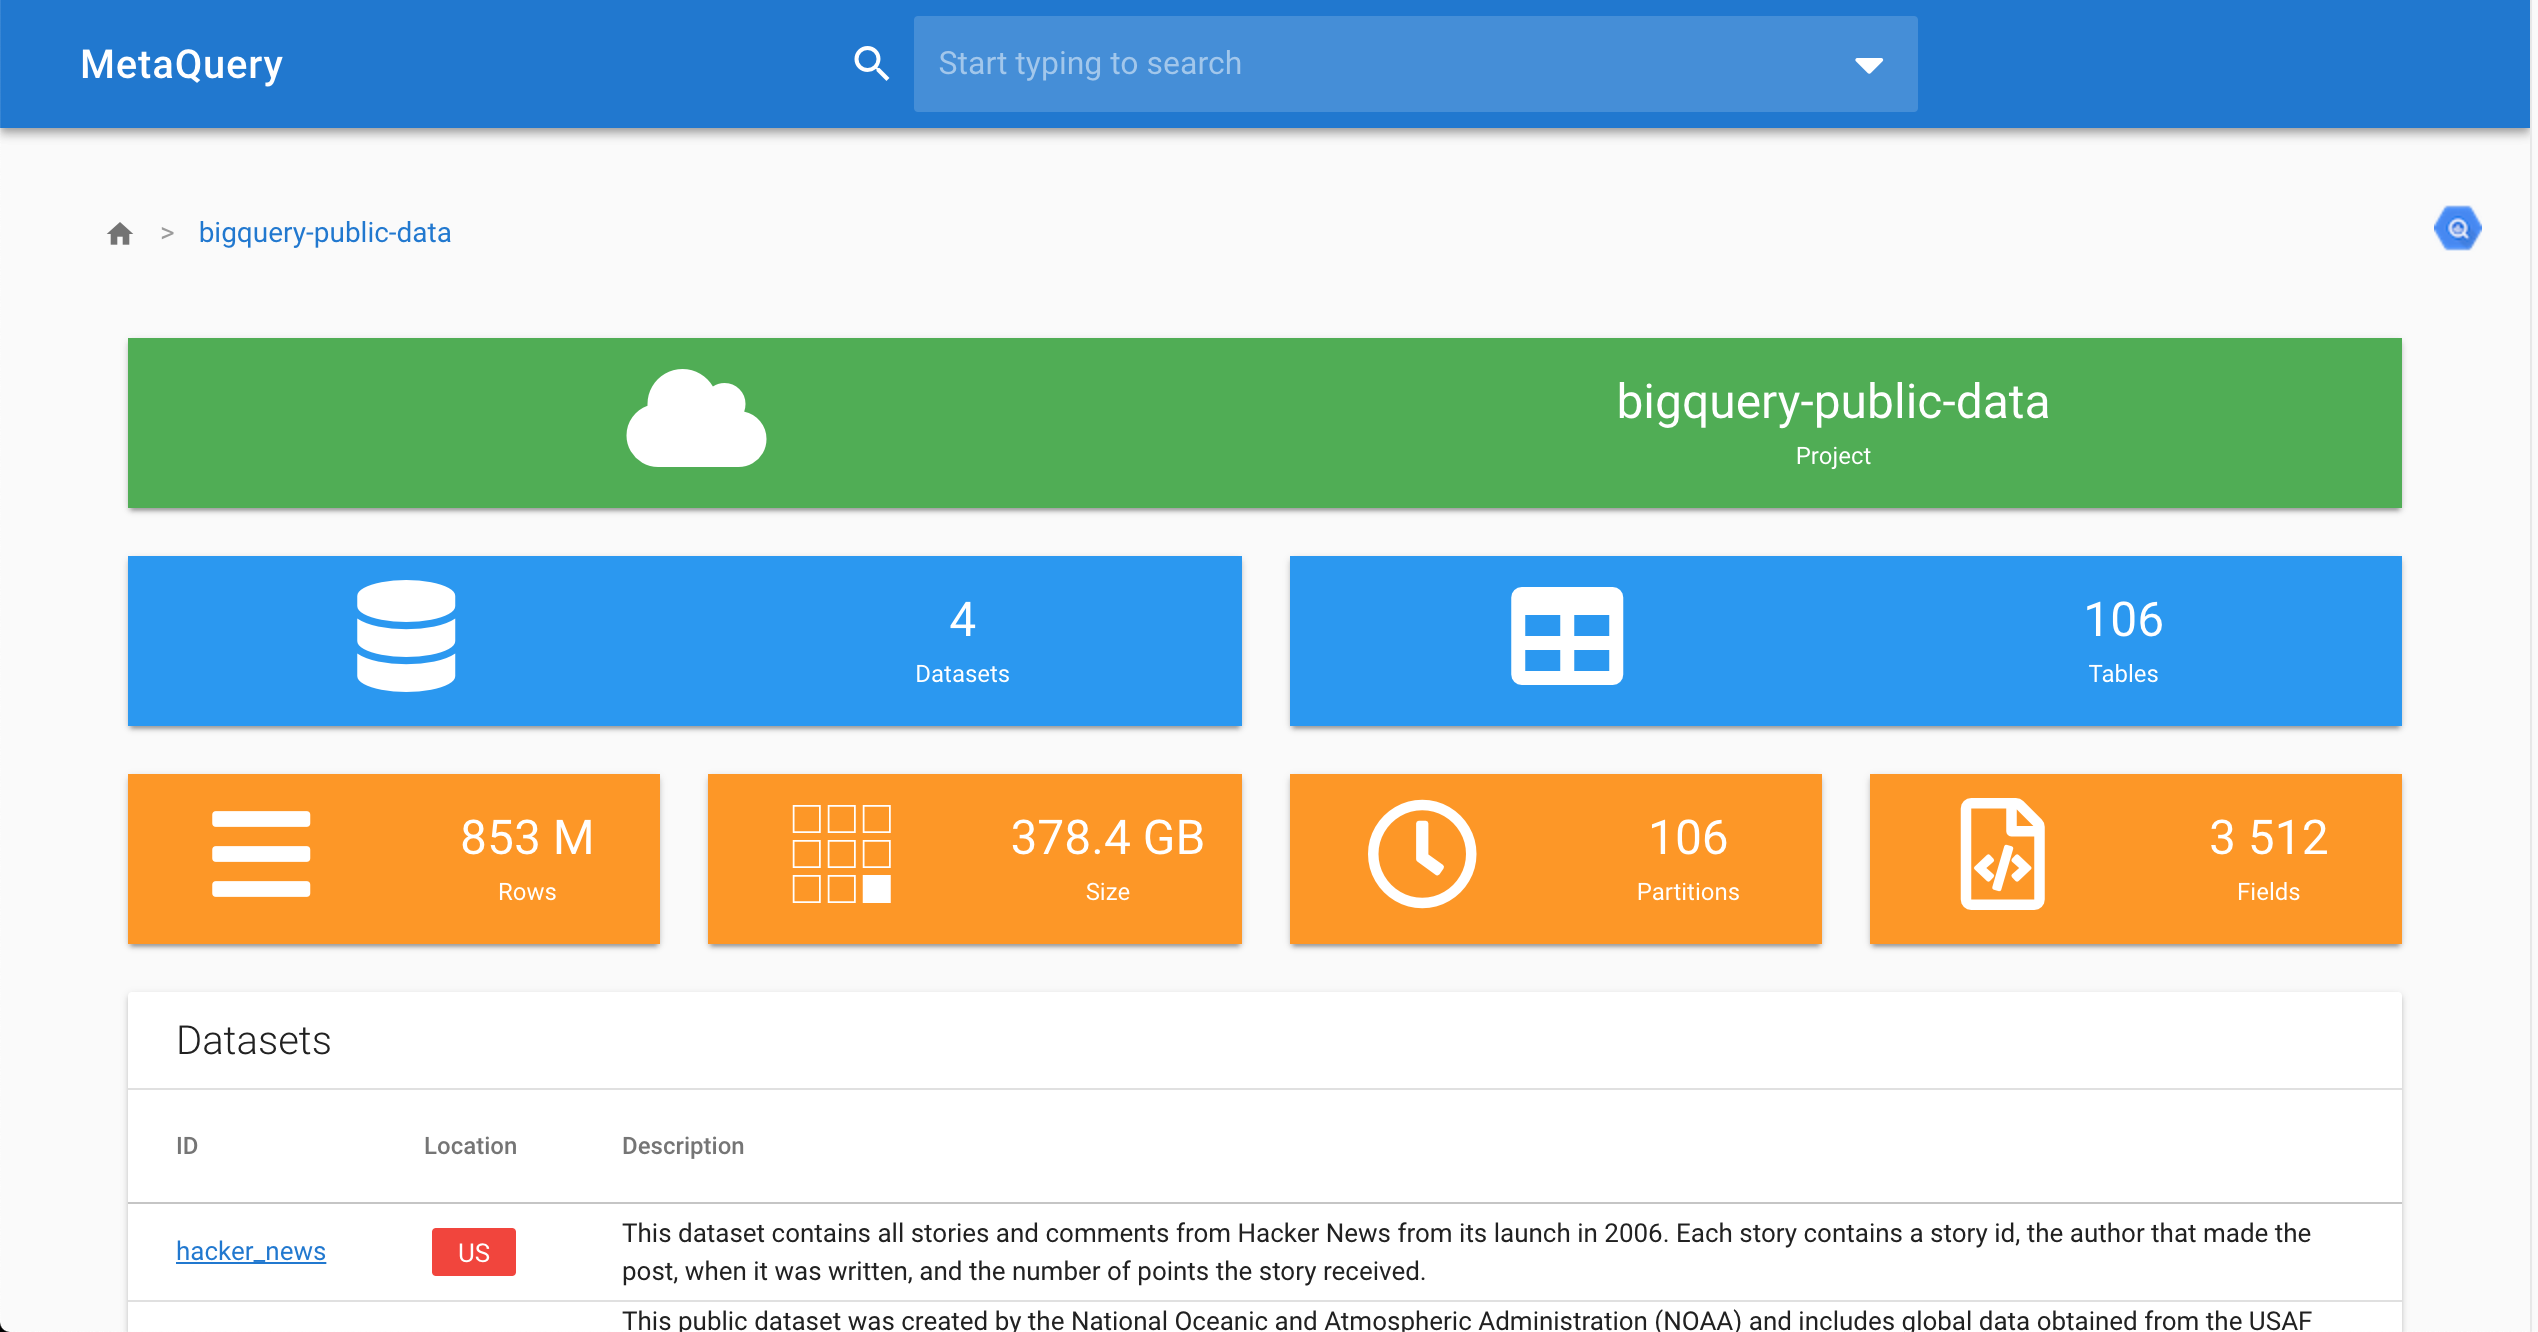Click the search magnifier icon
The height and width of the screenshot is (1332, 2538).
click(x=871, y=64)
